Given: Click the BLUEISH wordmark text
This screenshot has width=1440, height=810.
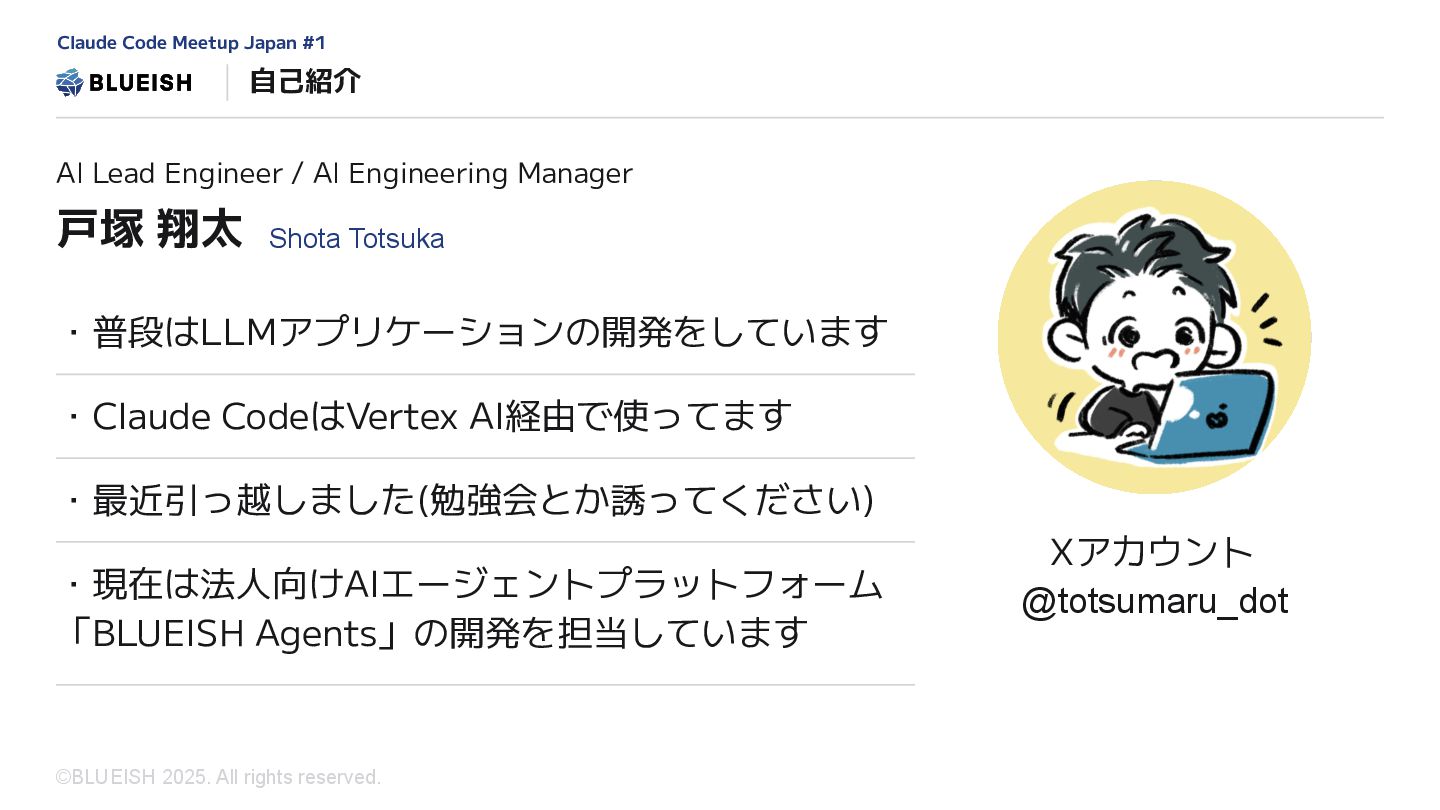Looking at the screenshot, I should coord(140,83).
